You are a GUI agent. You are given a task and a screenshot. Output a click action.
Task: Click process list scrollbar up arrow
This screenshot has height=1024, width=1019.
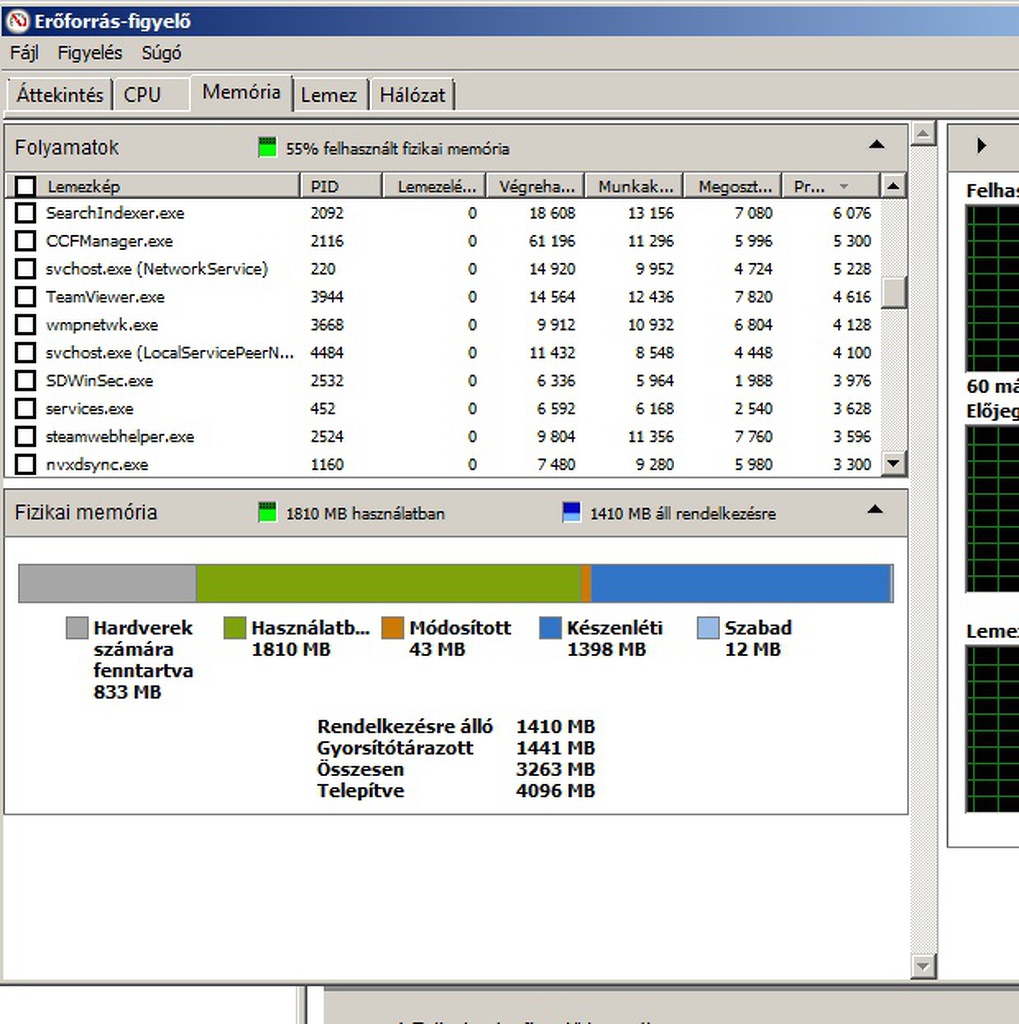[893, 186]
